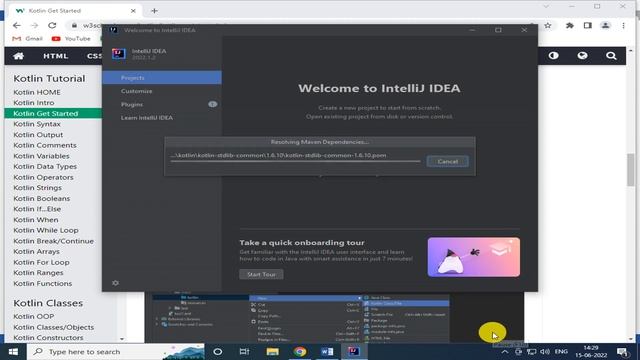Open the Chrome profile avatar

pos(606,25)
